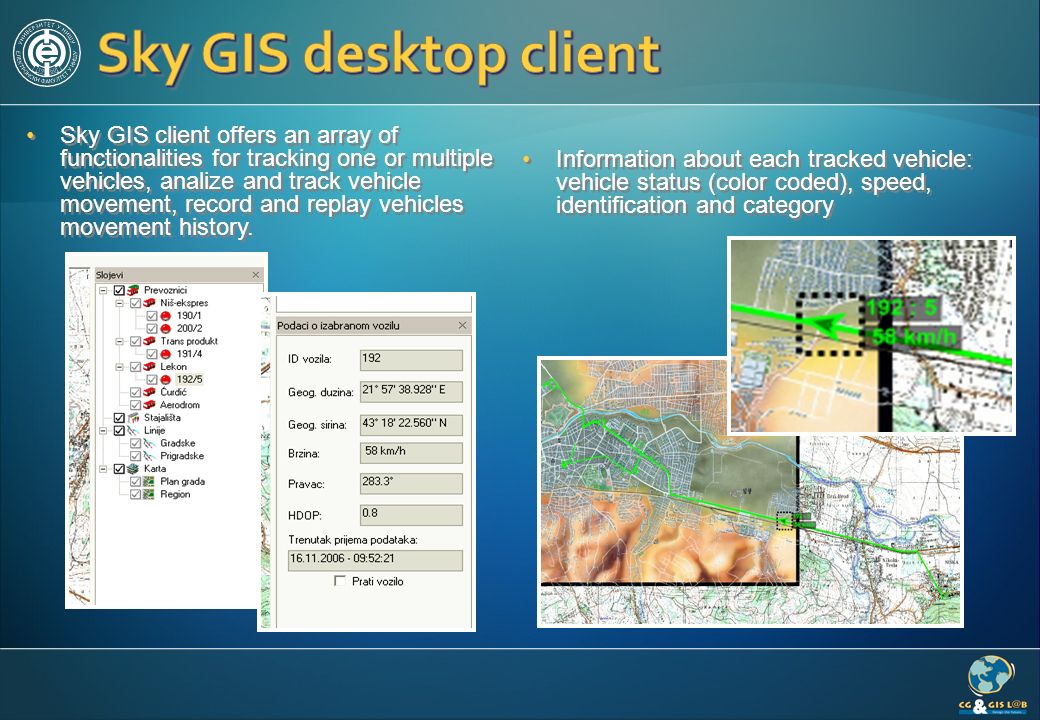Click the Ćurdić carrier bus icon
This screenshot has height=720, width=1040.
149,392
